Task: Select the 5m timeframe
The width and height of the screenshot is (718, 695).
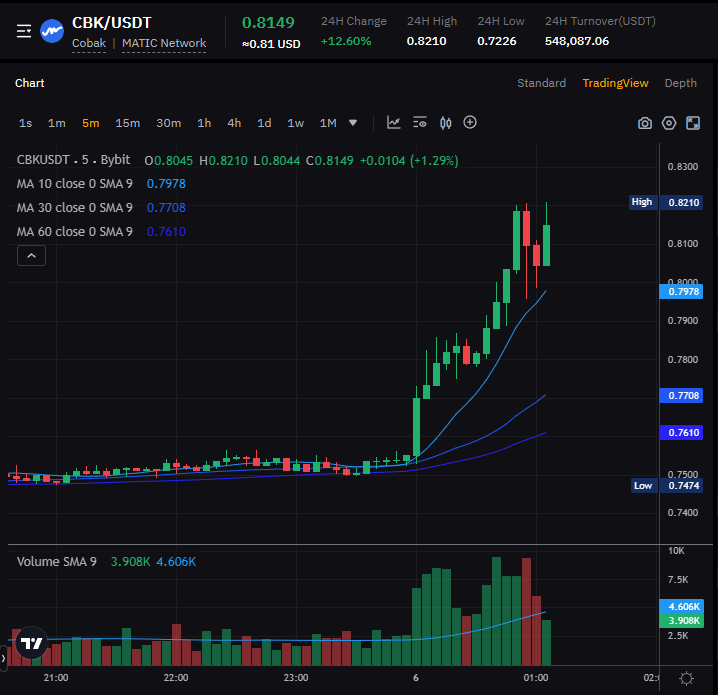Action: [x=91, y=123]
